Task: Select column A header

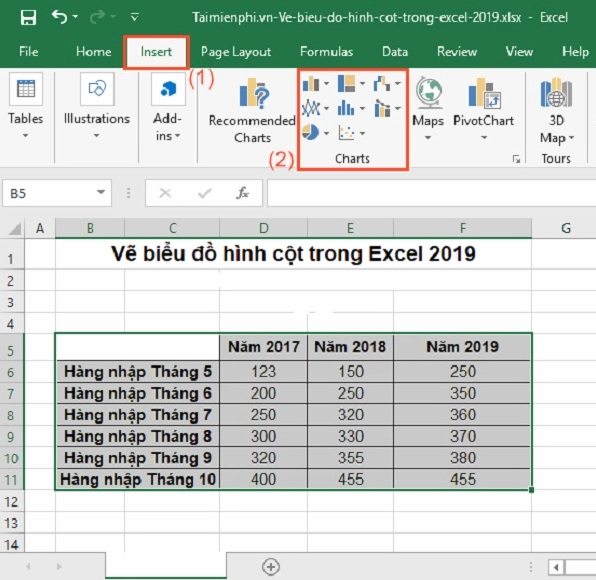Action: tap(40, 228)
